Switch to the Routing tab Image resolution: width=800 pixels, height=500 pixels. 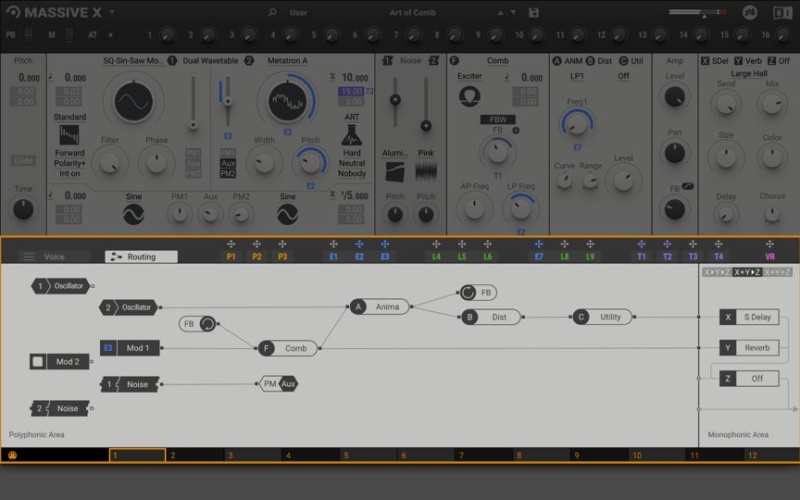click(141, 257)
